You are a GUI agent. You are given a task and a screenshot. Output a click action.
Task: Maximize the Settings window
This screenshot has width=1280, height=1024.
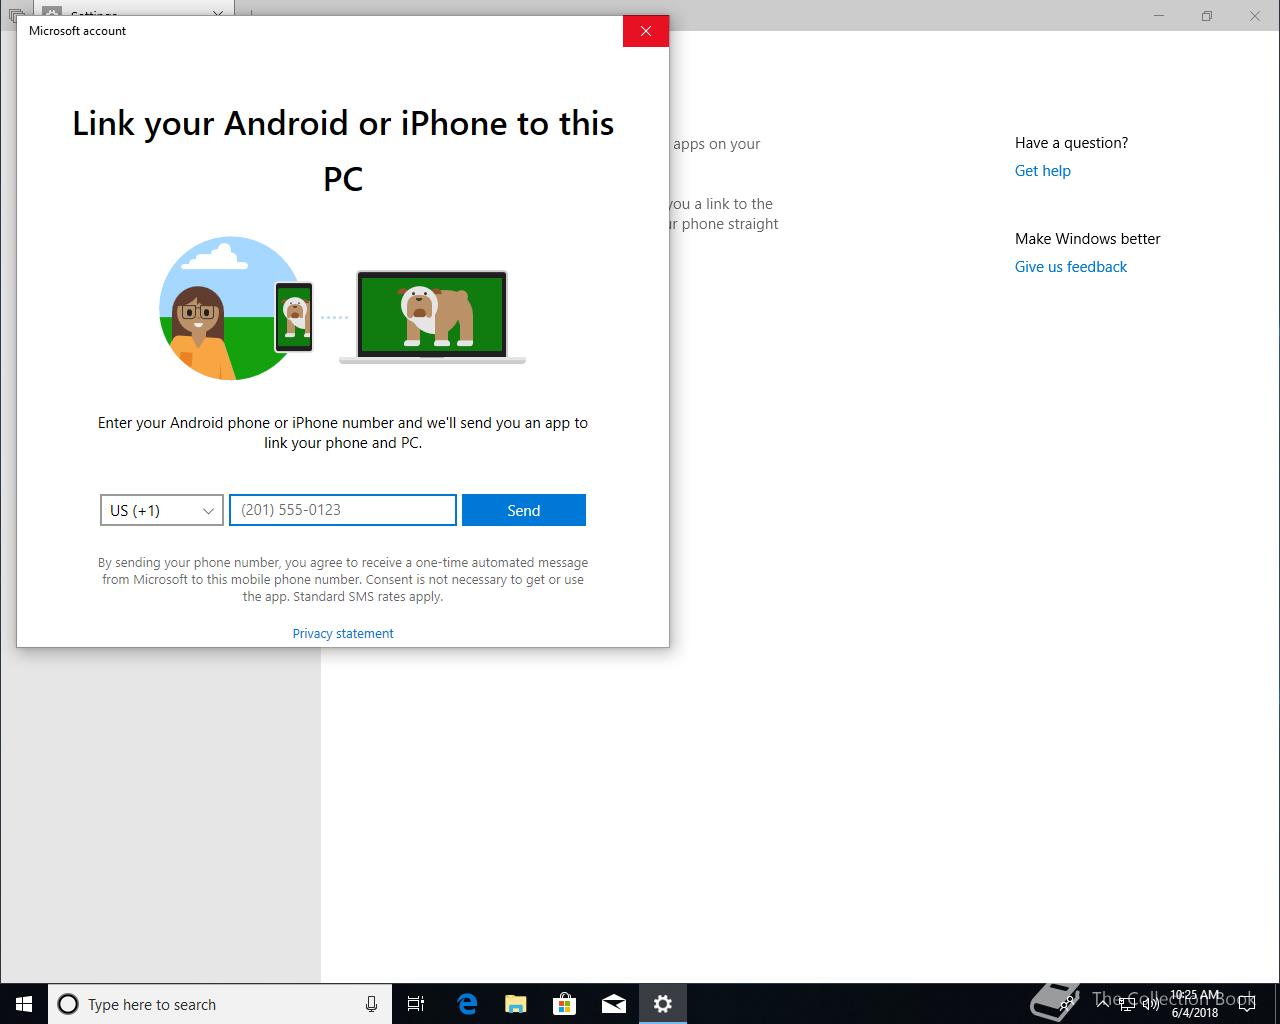(x=1207, y=16)
